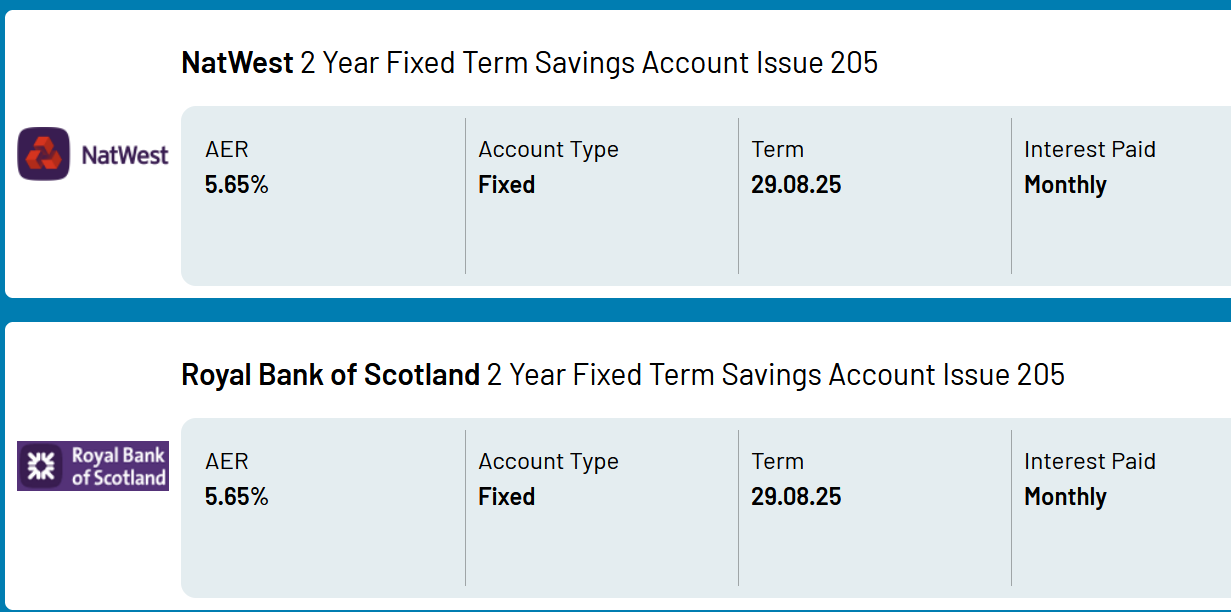Screen dimensions: 1231x612
Task: Click Term label in Royal Bank of Scotland card
Action: tap(777, 462)
